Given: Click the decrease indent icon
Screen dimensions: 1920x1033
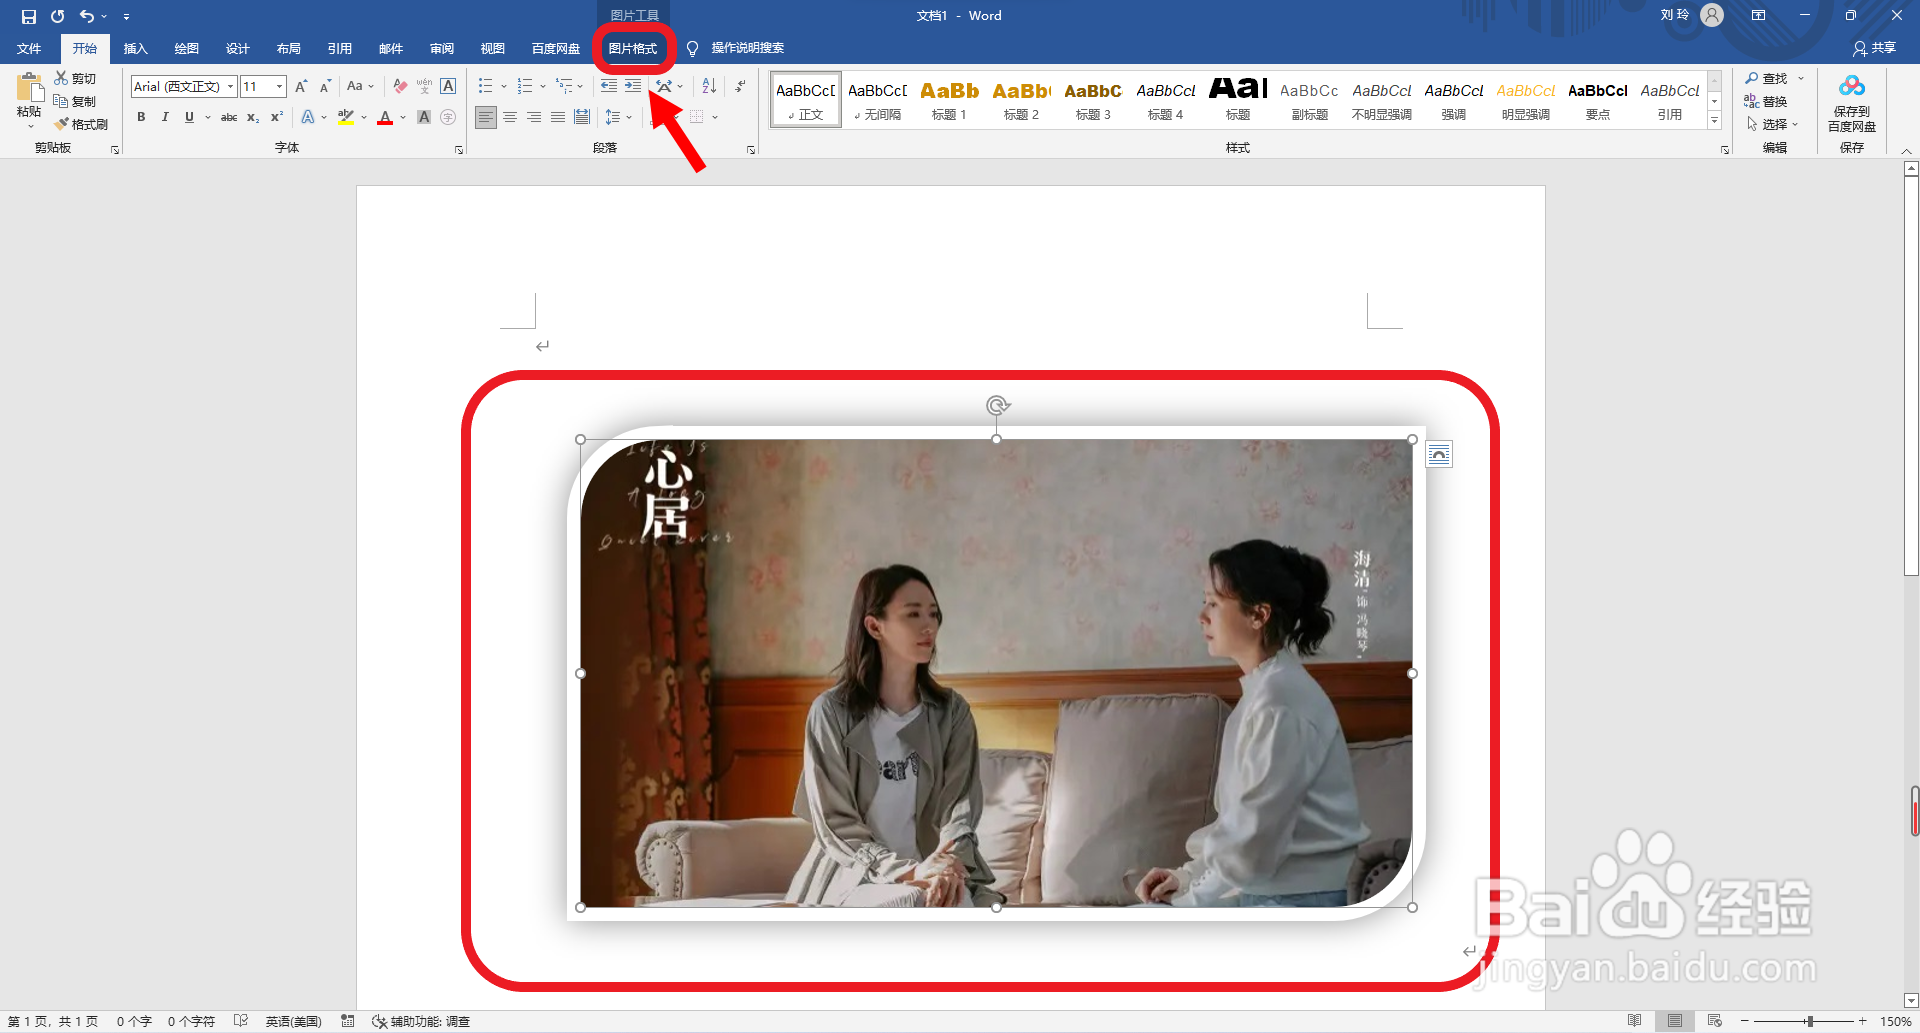Looking at the screenshot, I should (x=608, y=86).
